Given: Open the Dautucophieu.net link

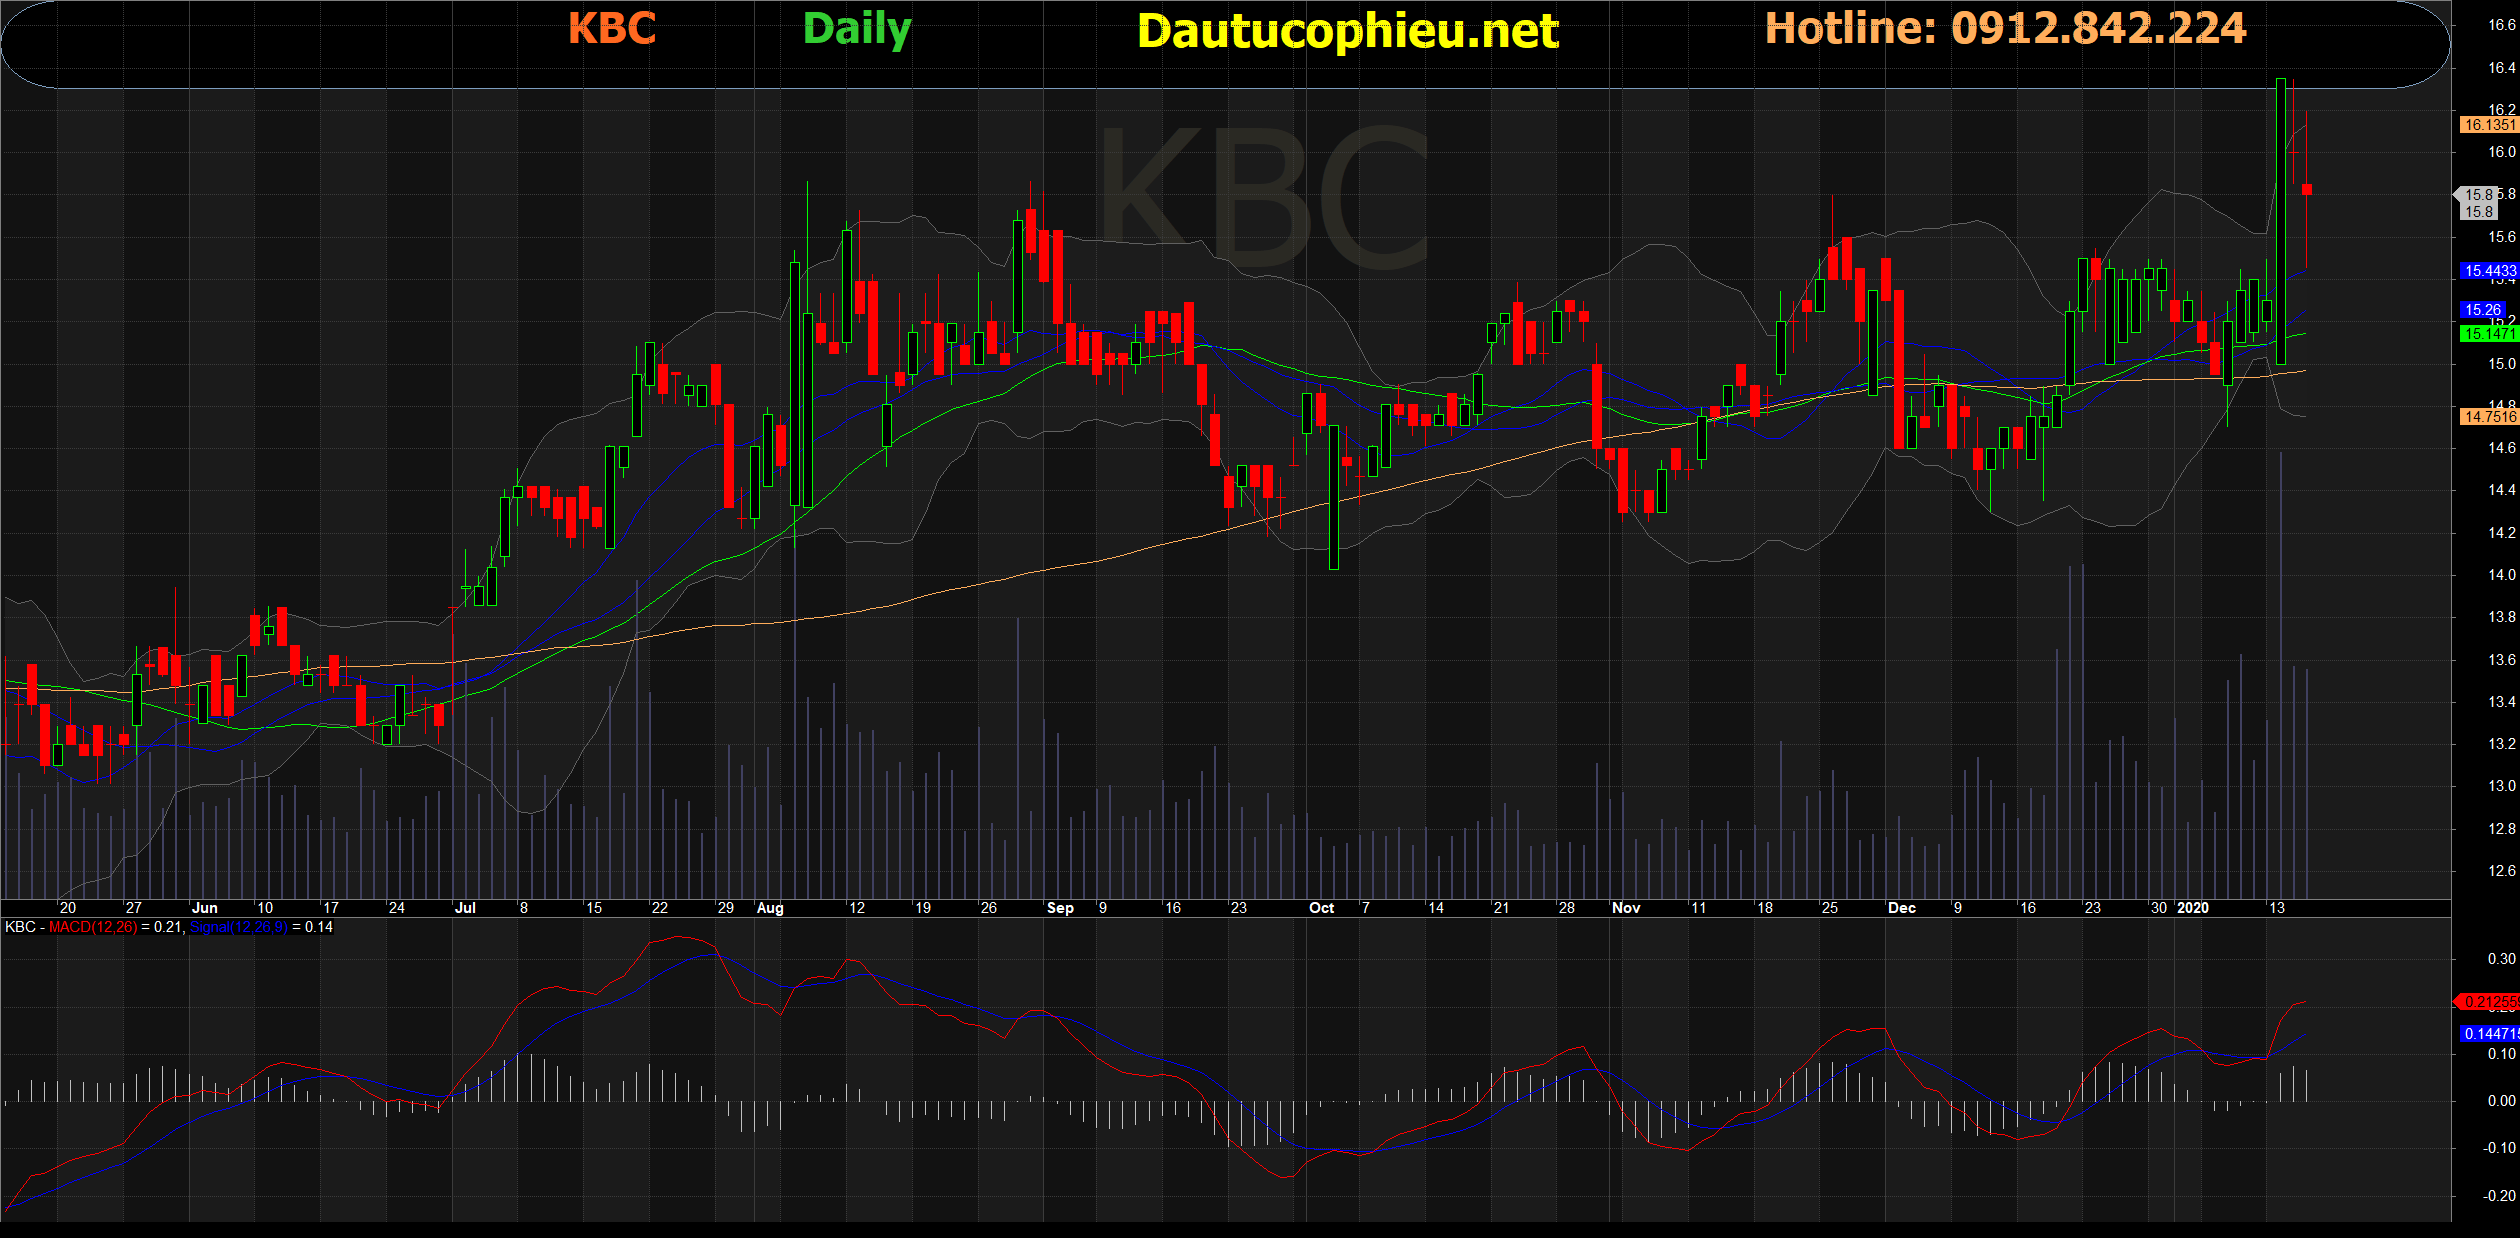Looking at the screenshot, I should 1347,32.
